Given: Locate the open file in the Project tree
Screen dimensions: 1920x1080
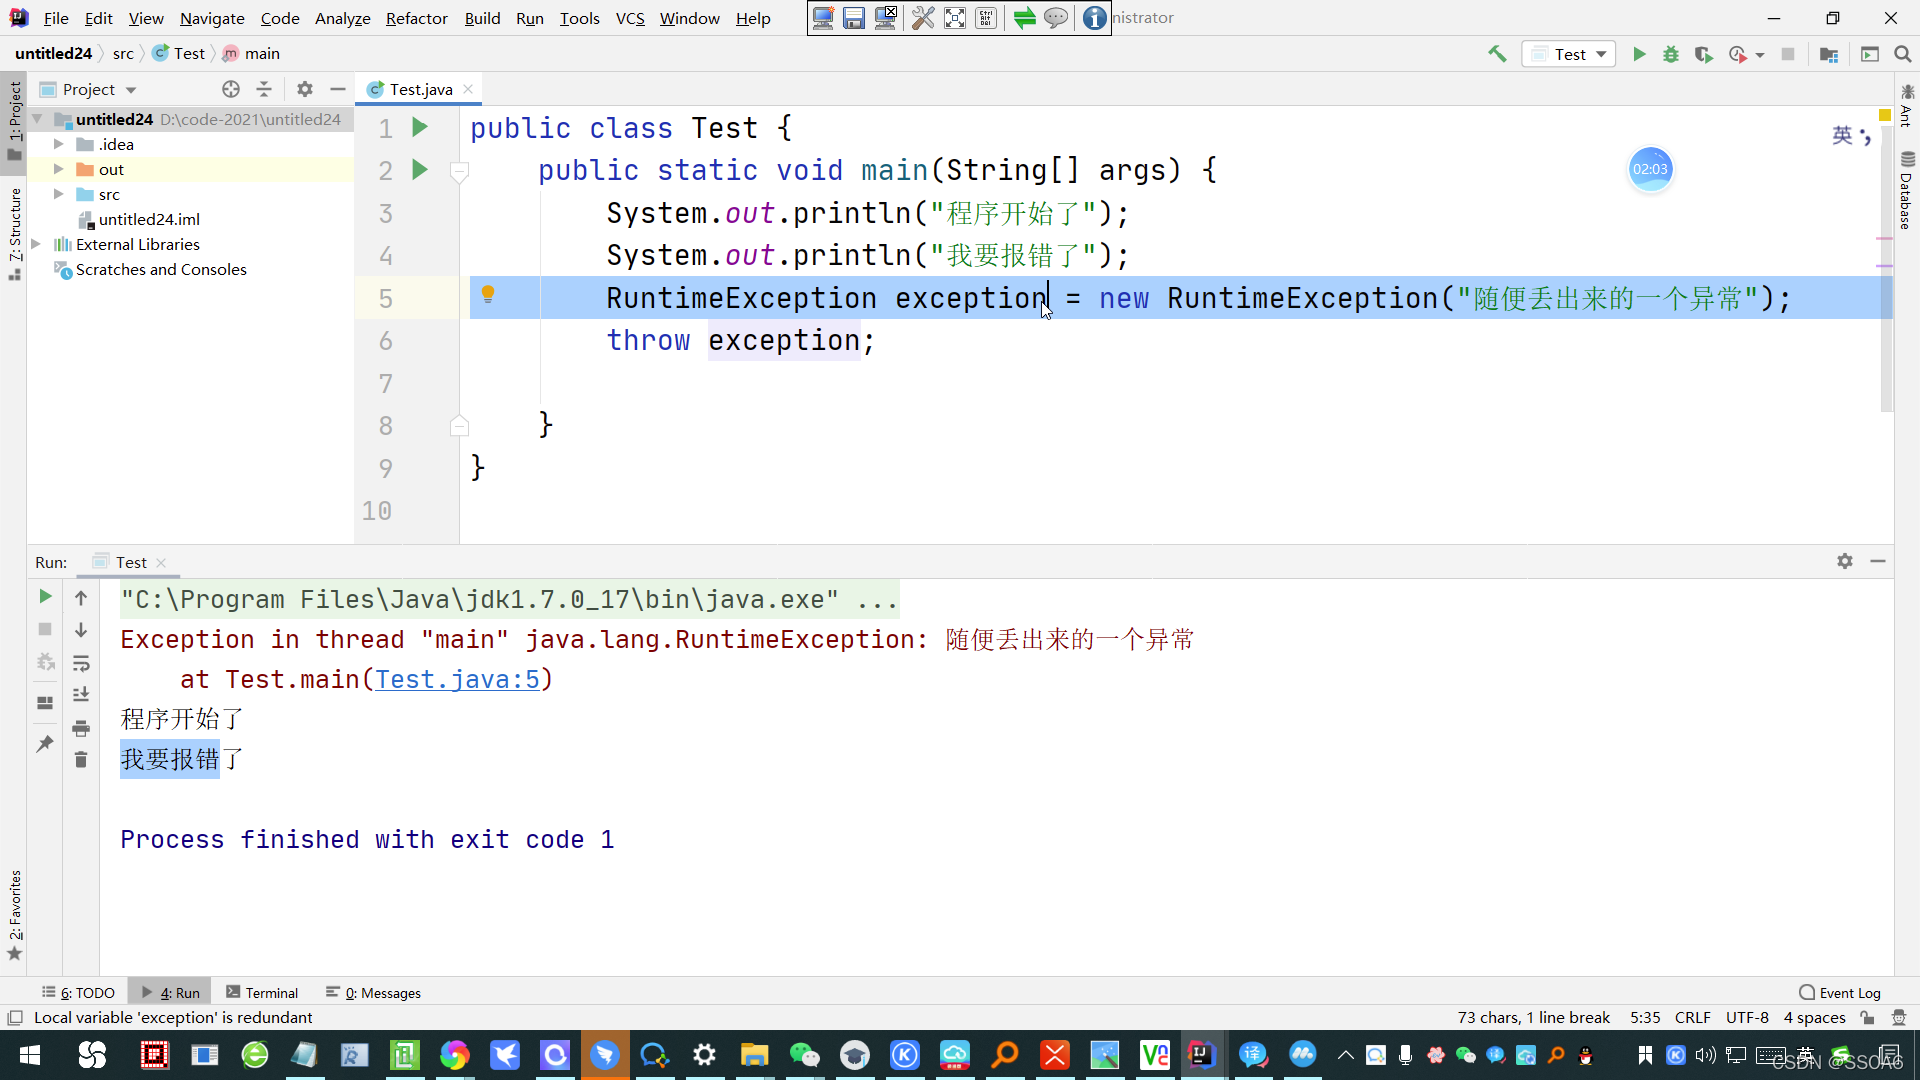Looking at the screenshot, I should click(231, 89).
